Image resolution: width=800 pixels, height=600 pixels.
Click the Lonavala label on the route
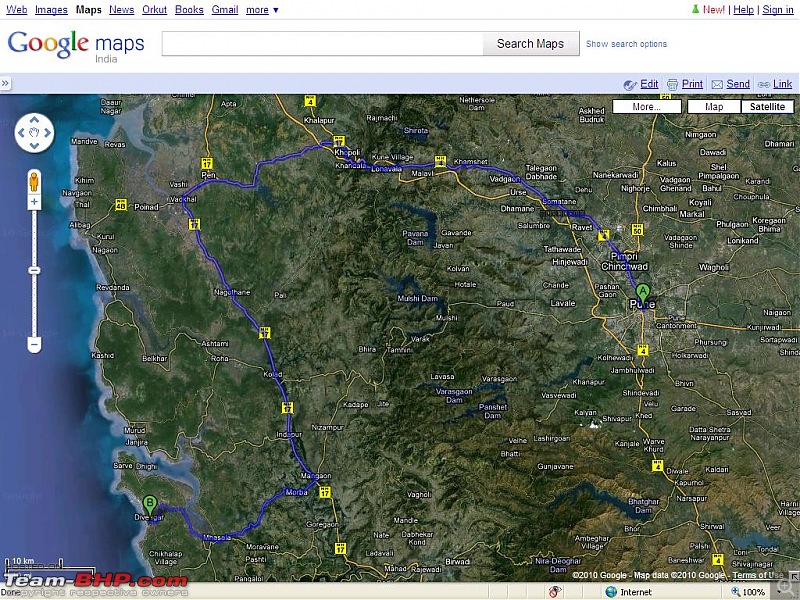pos(386,169)
